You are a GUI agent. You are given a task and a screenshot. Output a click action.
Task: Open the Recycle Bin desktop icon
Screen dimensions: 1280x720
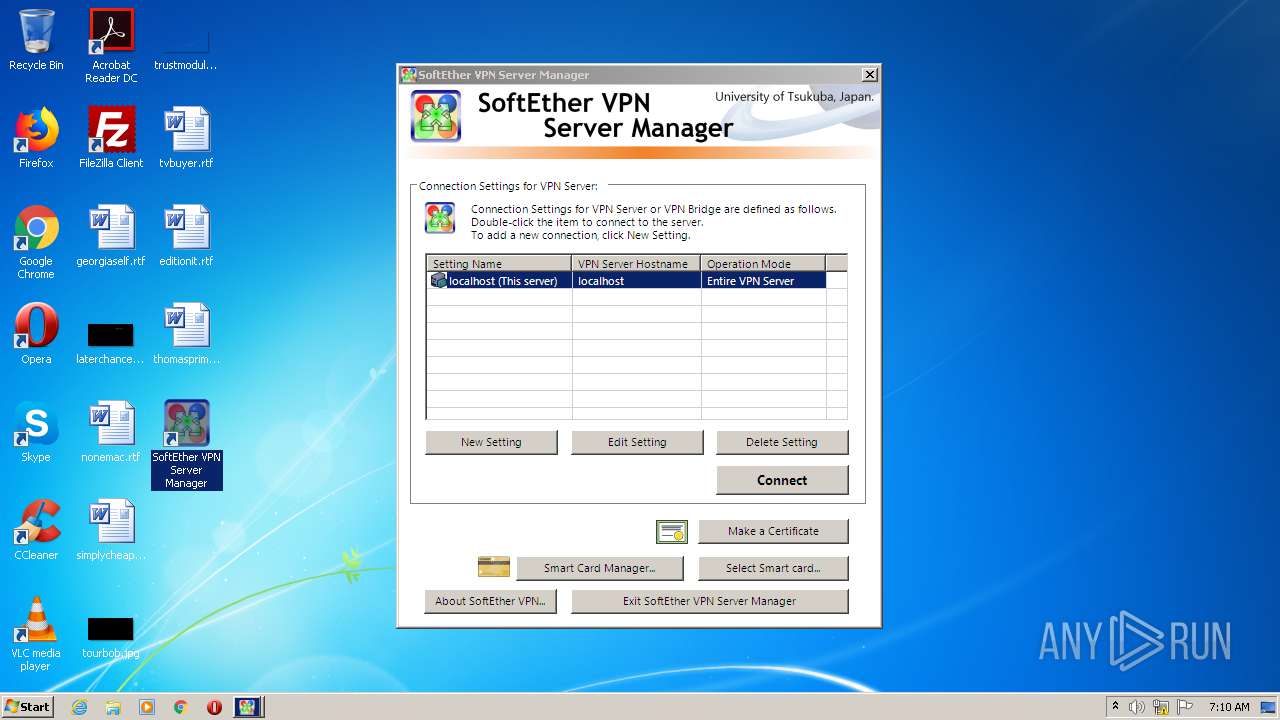click(36, 40)
